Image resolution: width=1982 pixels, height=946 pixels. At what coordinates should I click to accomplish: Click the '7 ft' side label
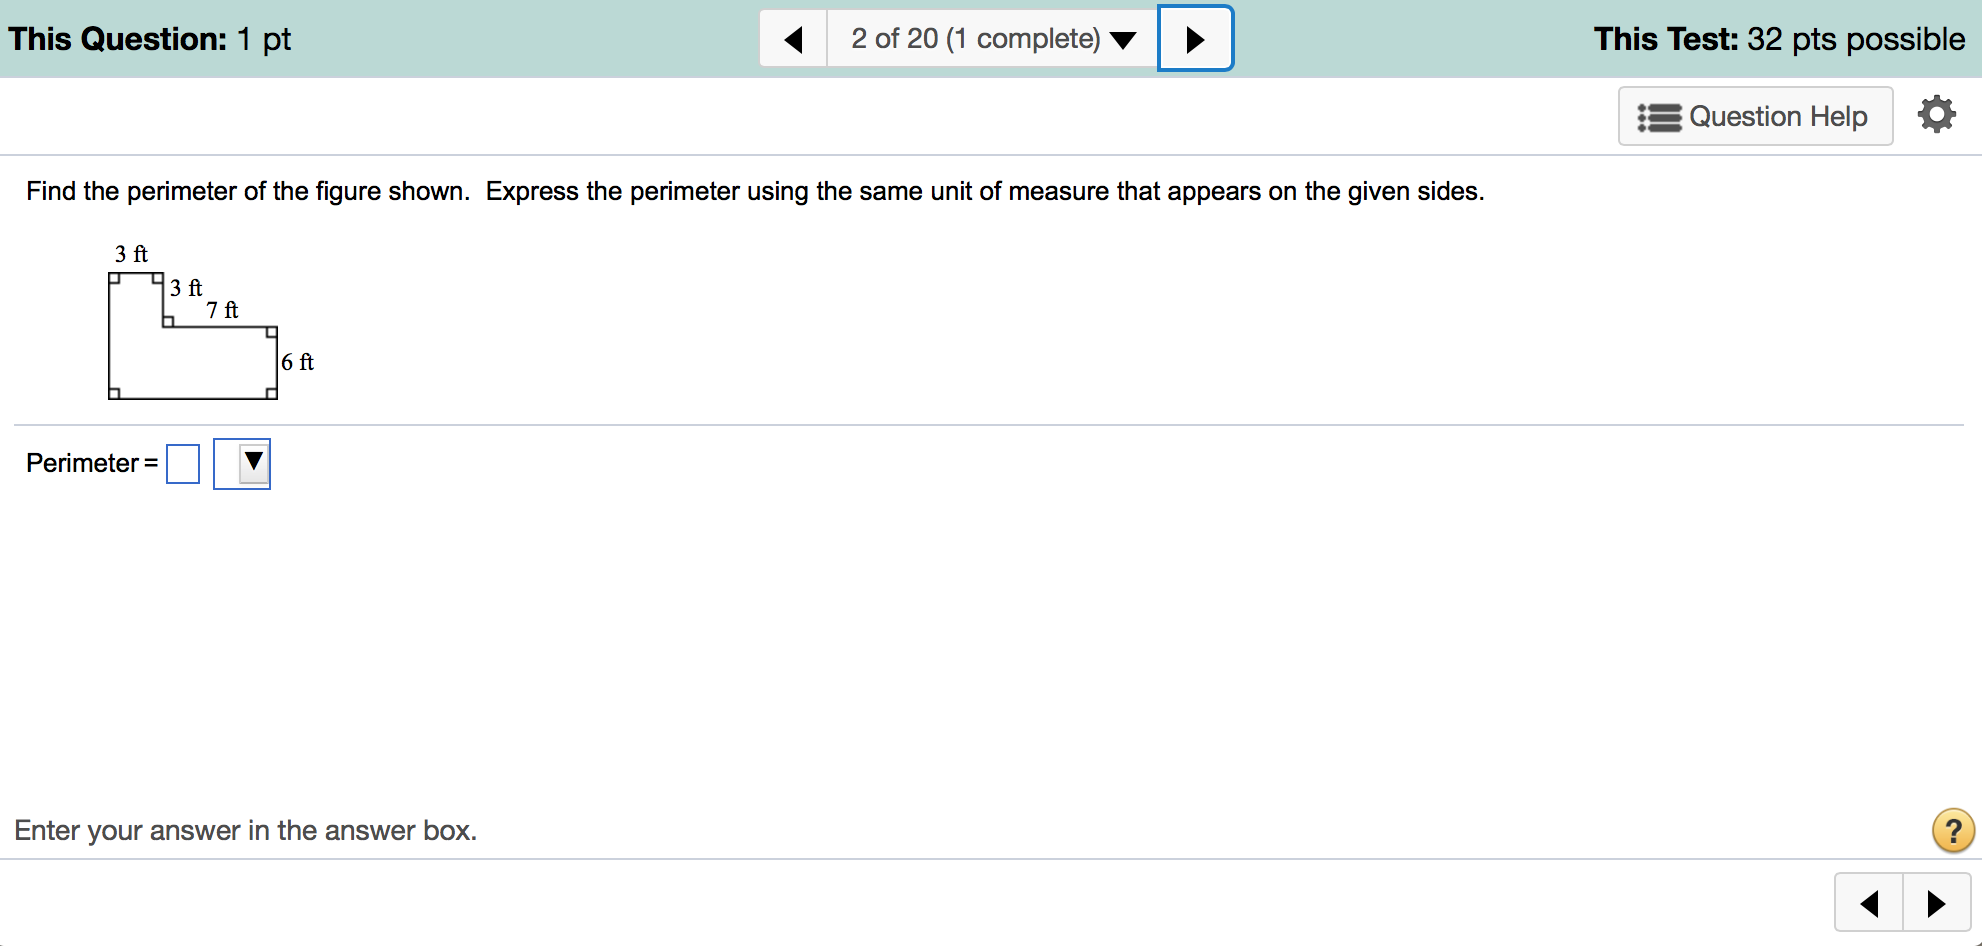(222, 310)
